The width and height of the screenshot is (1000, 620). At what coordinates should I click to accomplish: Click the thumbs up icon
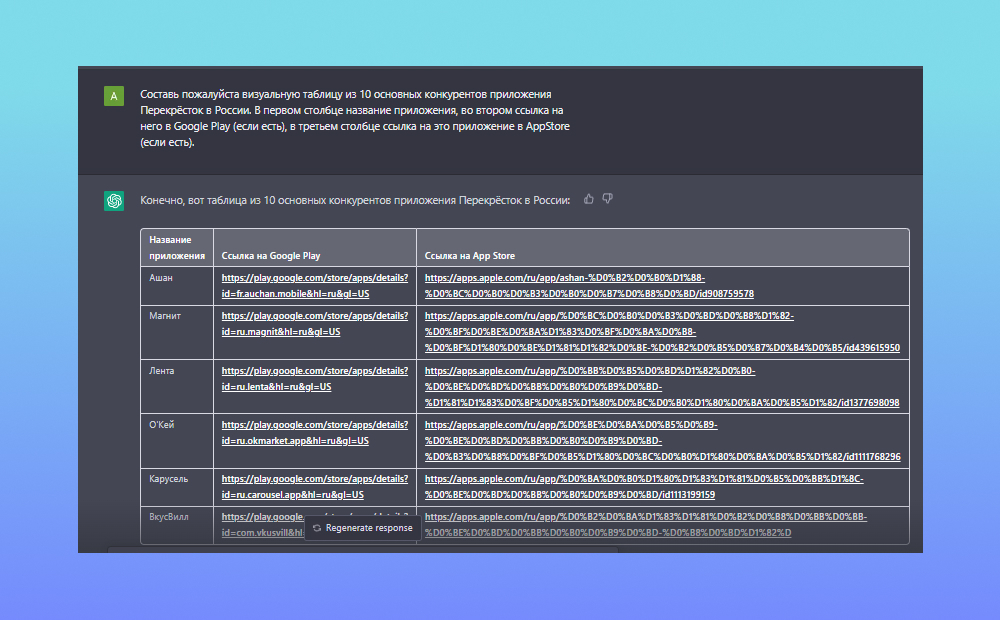(589, 199)
